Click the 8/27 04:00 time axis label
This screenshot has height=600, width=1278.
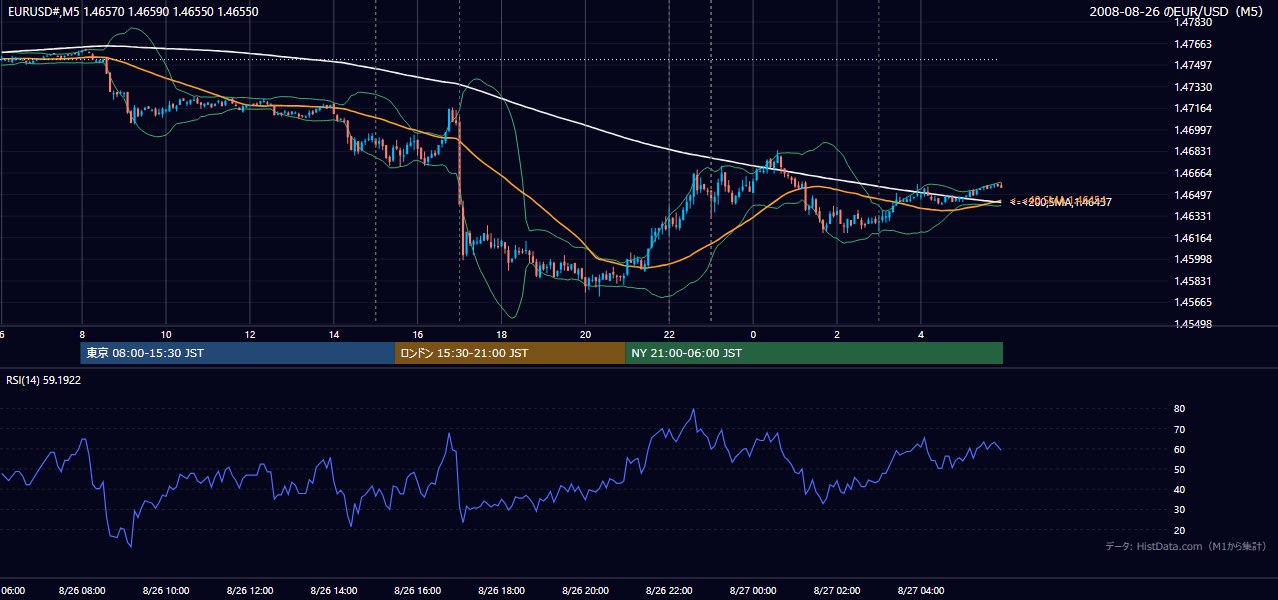point(921,590)
